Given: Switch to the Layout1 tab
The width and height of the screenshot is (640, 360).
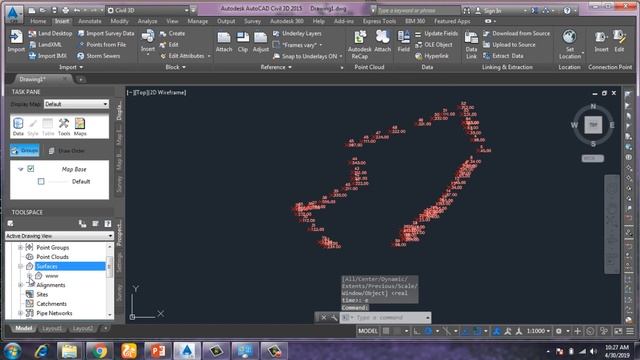Looking at the screenshot, I should 52,328.
